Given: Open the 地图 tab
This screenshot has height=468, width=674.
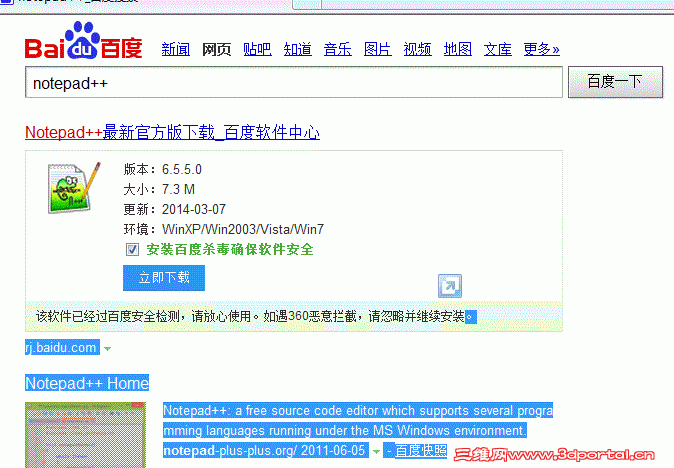Looking at the screenshot, I should click(x=457, y=49).
